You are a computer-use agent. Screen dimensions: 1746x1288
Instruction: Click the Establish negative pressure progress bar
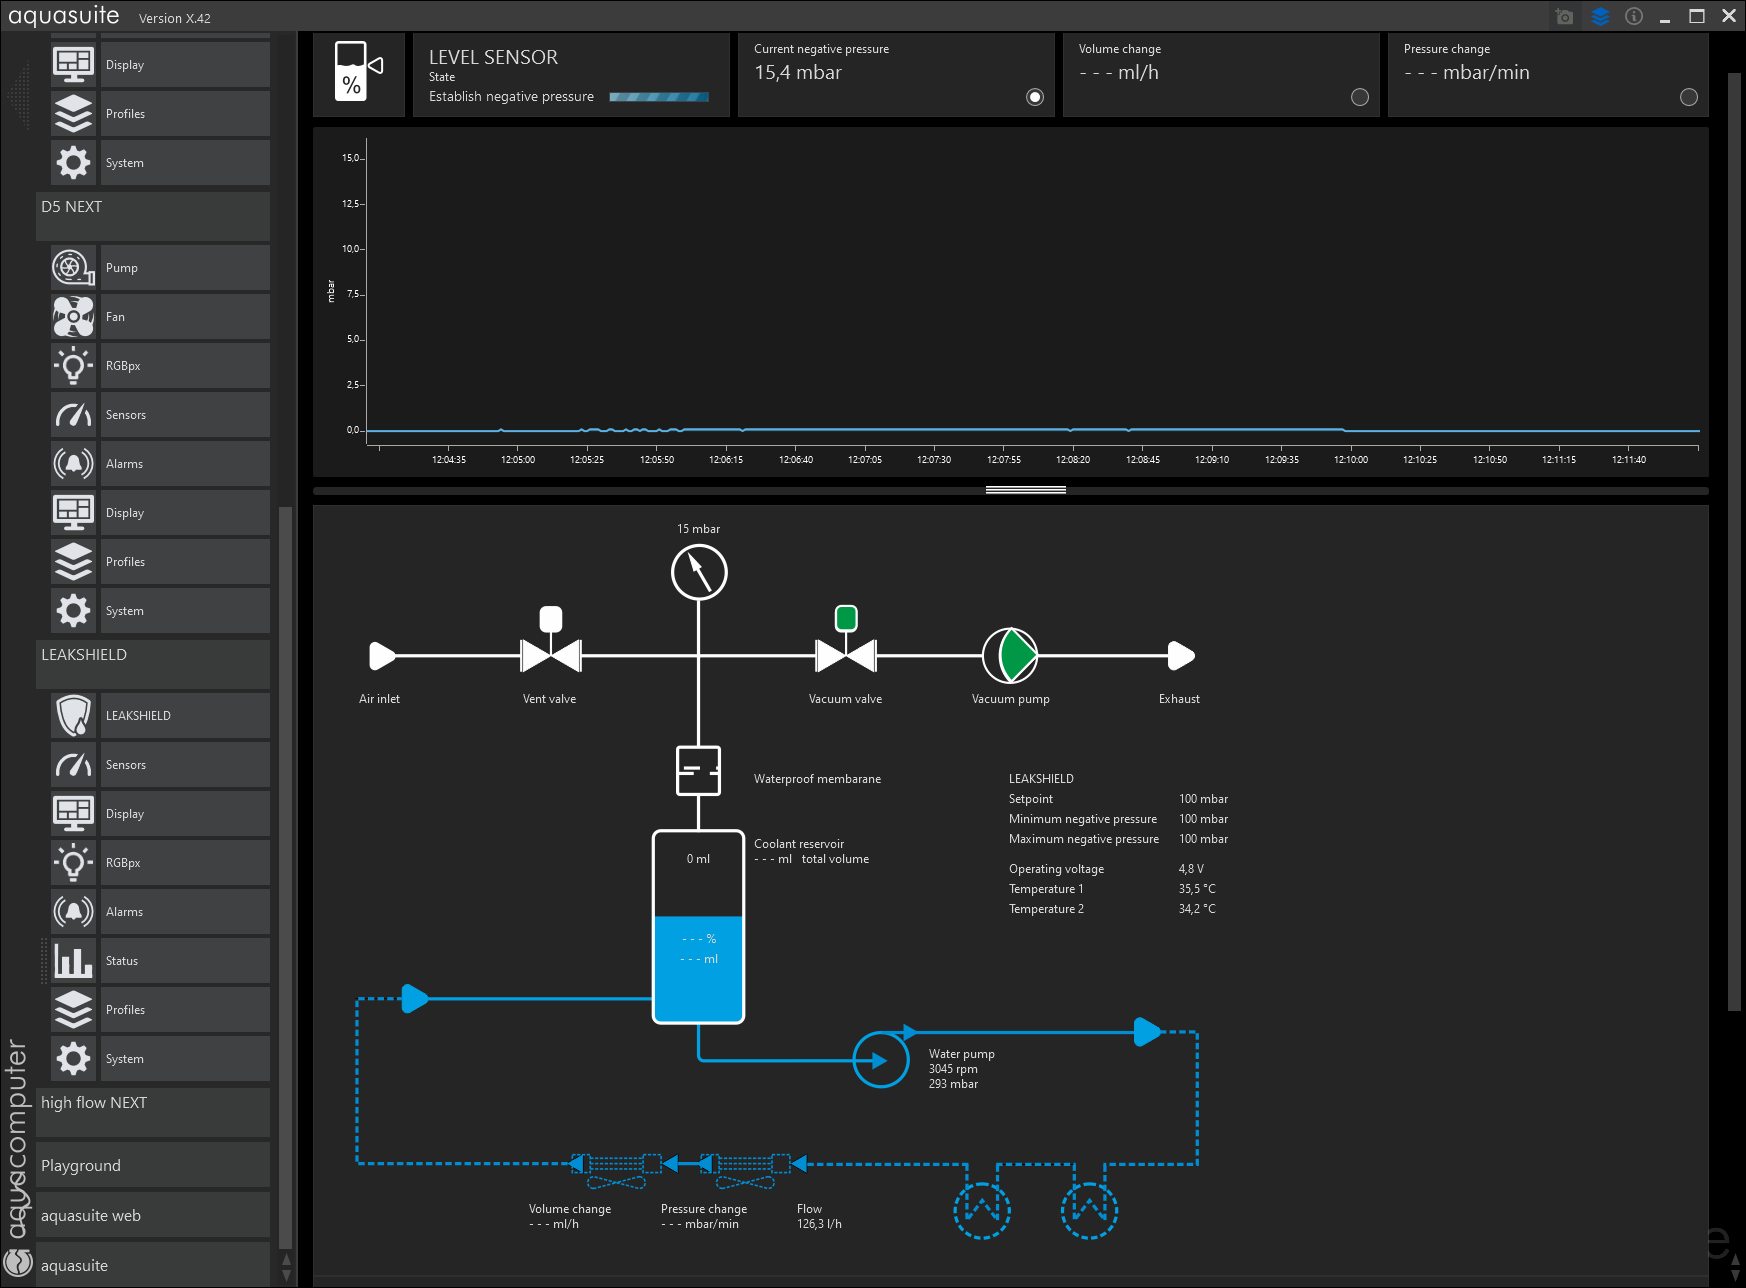pos(659,97)
